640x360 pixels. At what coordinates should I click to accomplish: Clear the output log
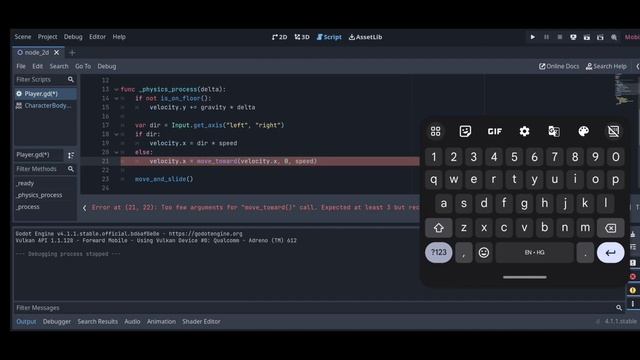click(633, 234)
